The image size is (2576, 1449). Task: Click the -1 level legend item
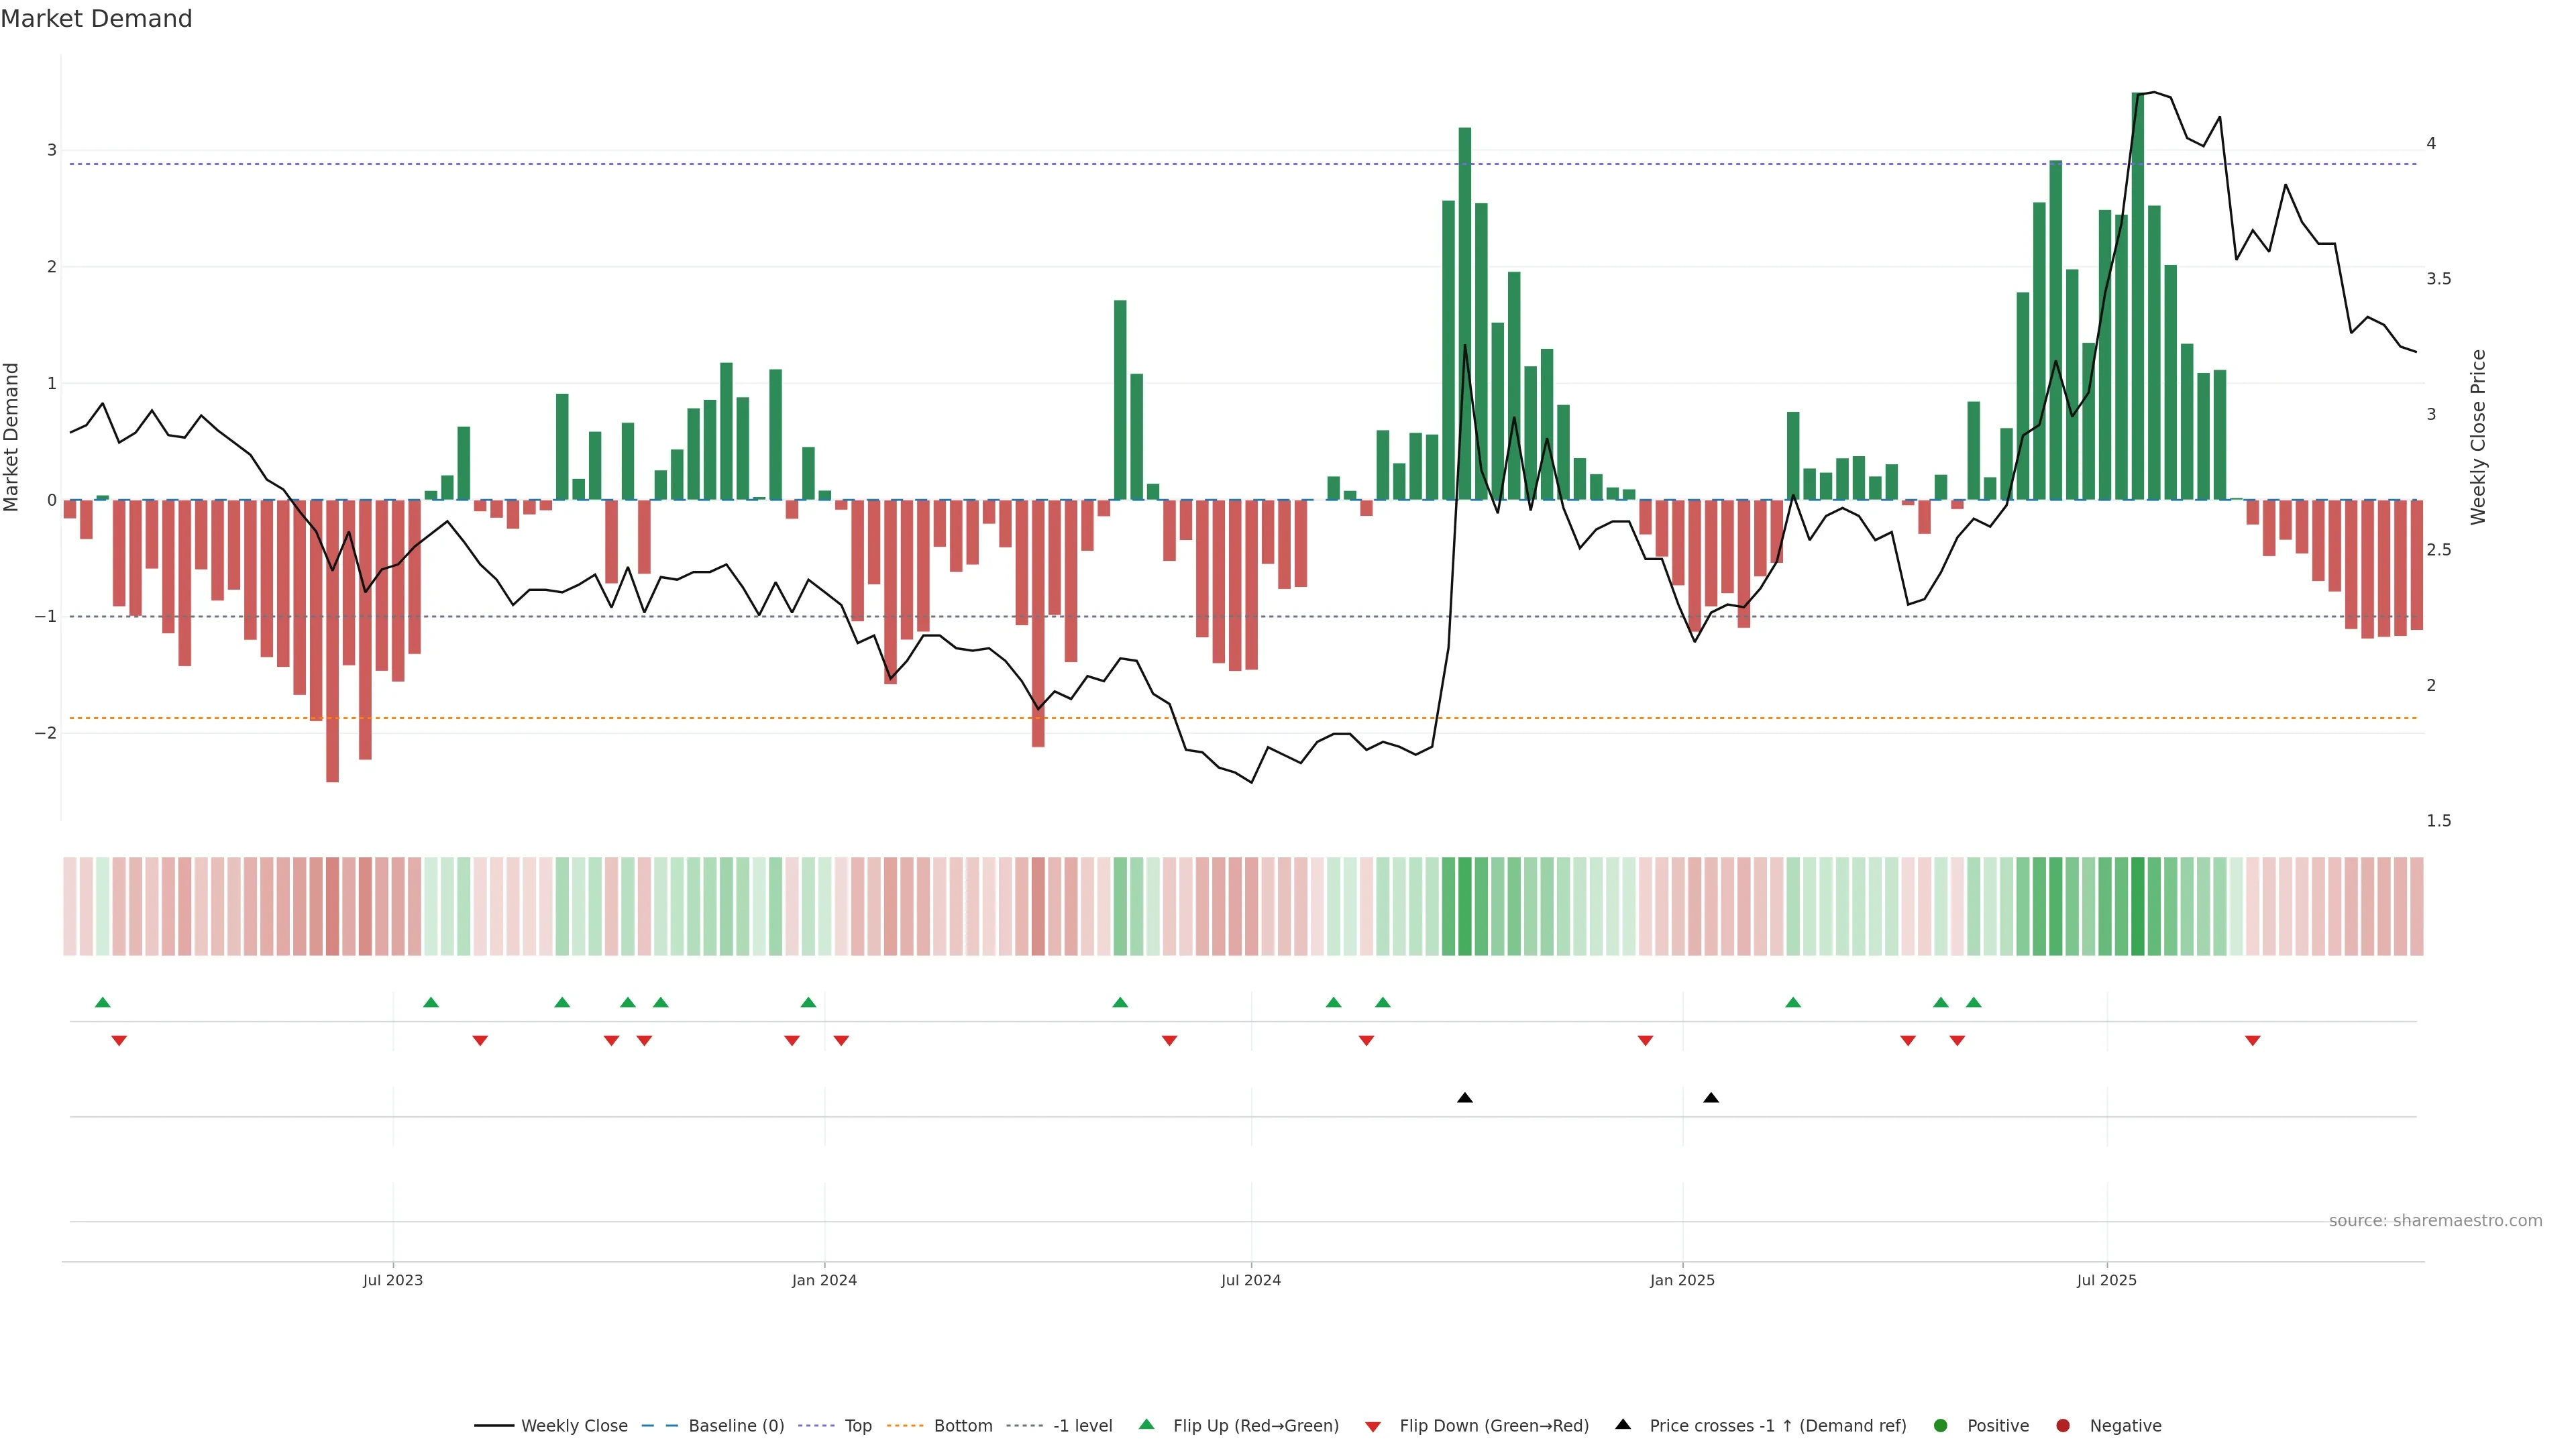[1082, 1425]
